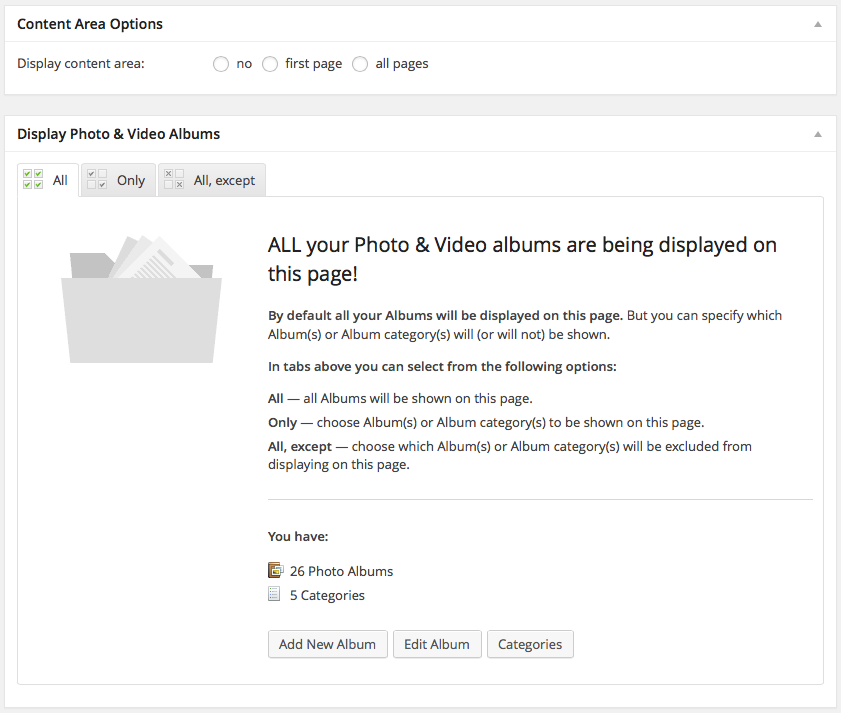Click the grid icon on the Only tab
The height and width of the screenshot is (713, 841).
[x=97, y=180]
